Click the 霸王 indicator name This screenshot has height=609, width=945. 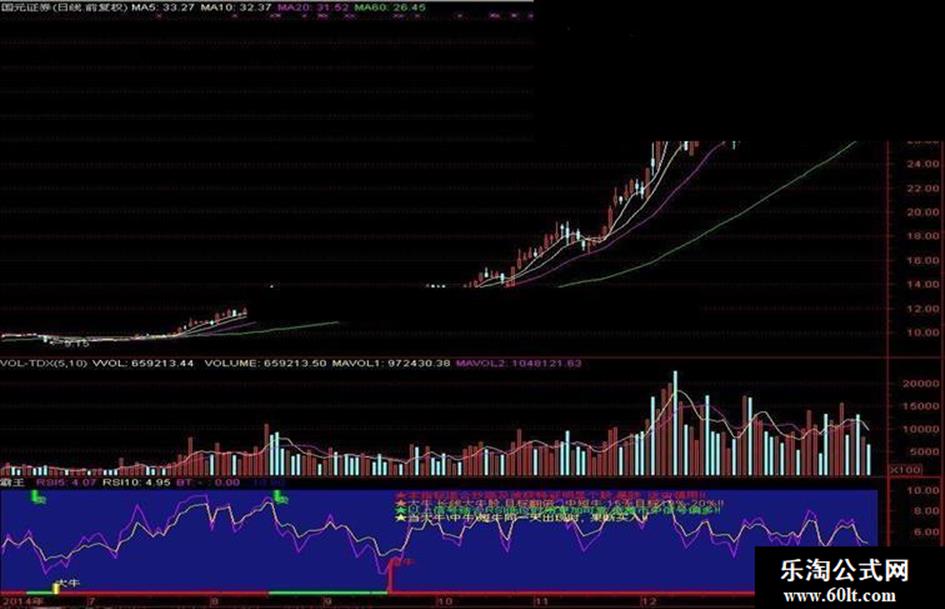[x=11, y=482]
